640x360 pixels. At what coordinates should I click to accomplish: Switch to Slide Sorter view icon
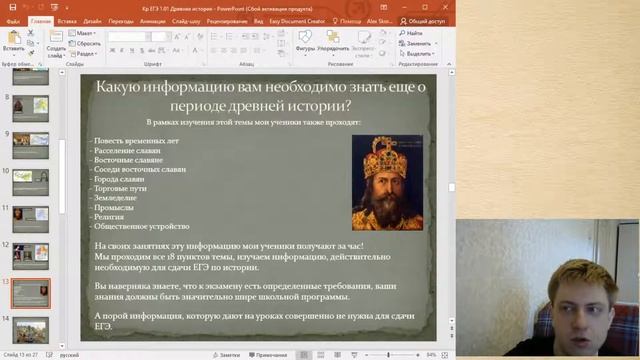321,355
